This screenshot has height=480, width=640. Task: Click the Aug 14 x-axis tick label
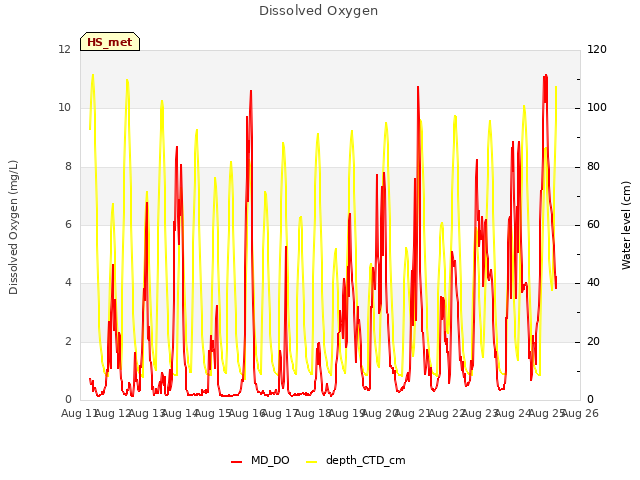coord(180,413)
